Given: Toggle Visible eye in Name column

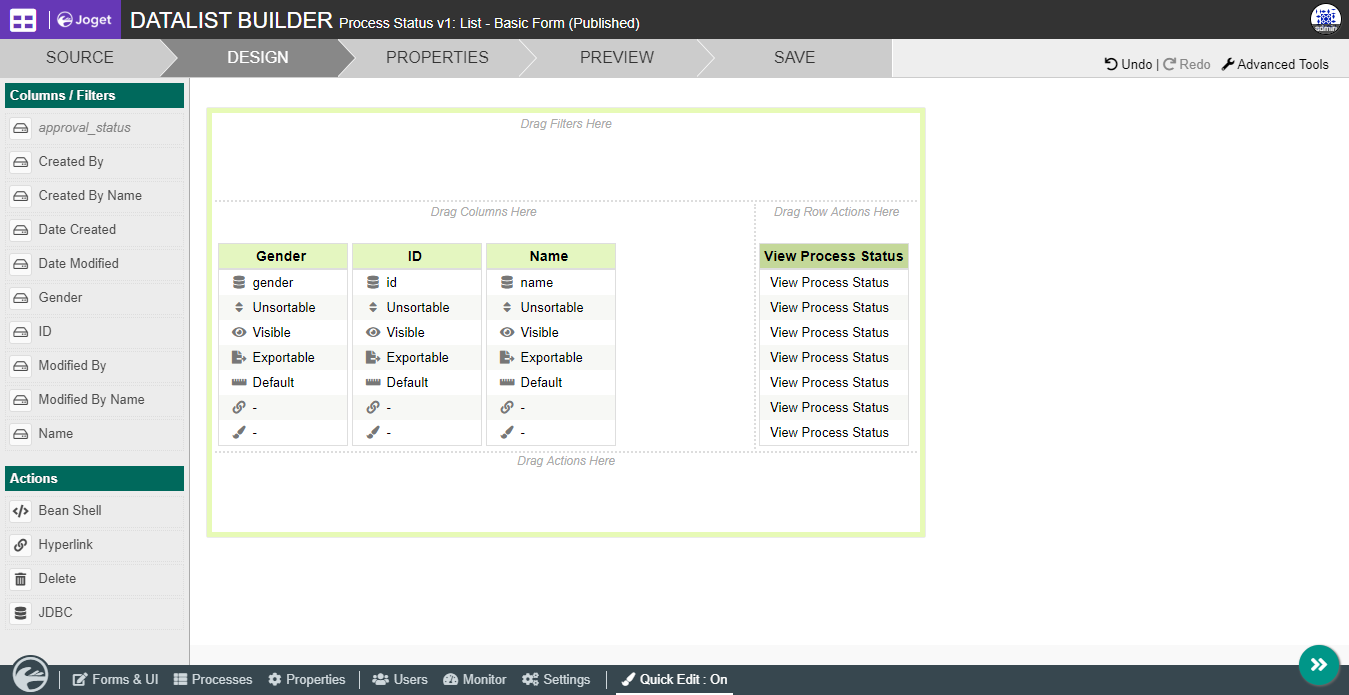Looking at the screenshot, I should [x=507, y=333].
